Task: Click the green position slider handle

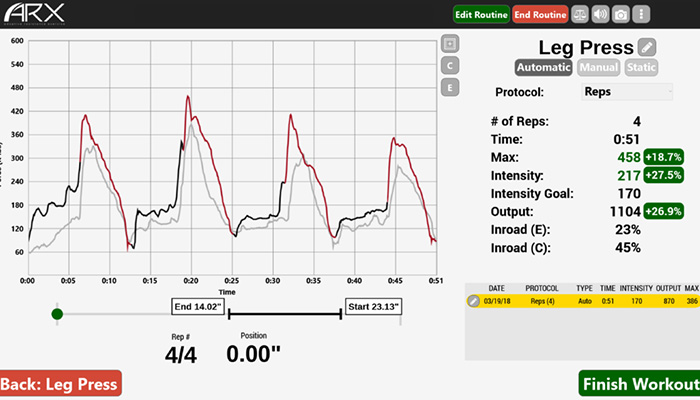Action: click(x=57, y=314)
